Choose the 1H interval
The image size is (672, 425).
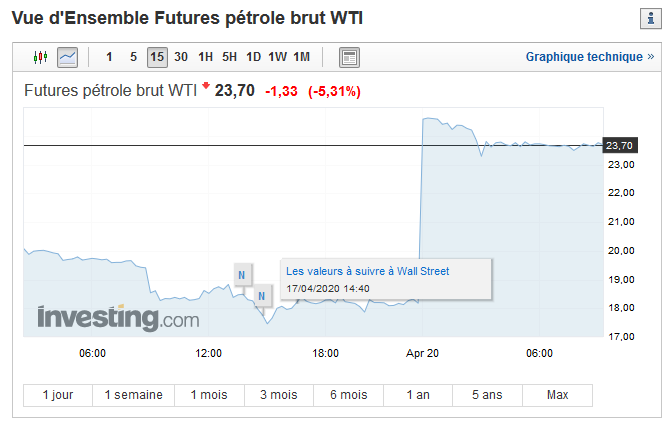coord(205,57)
